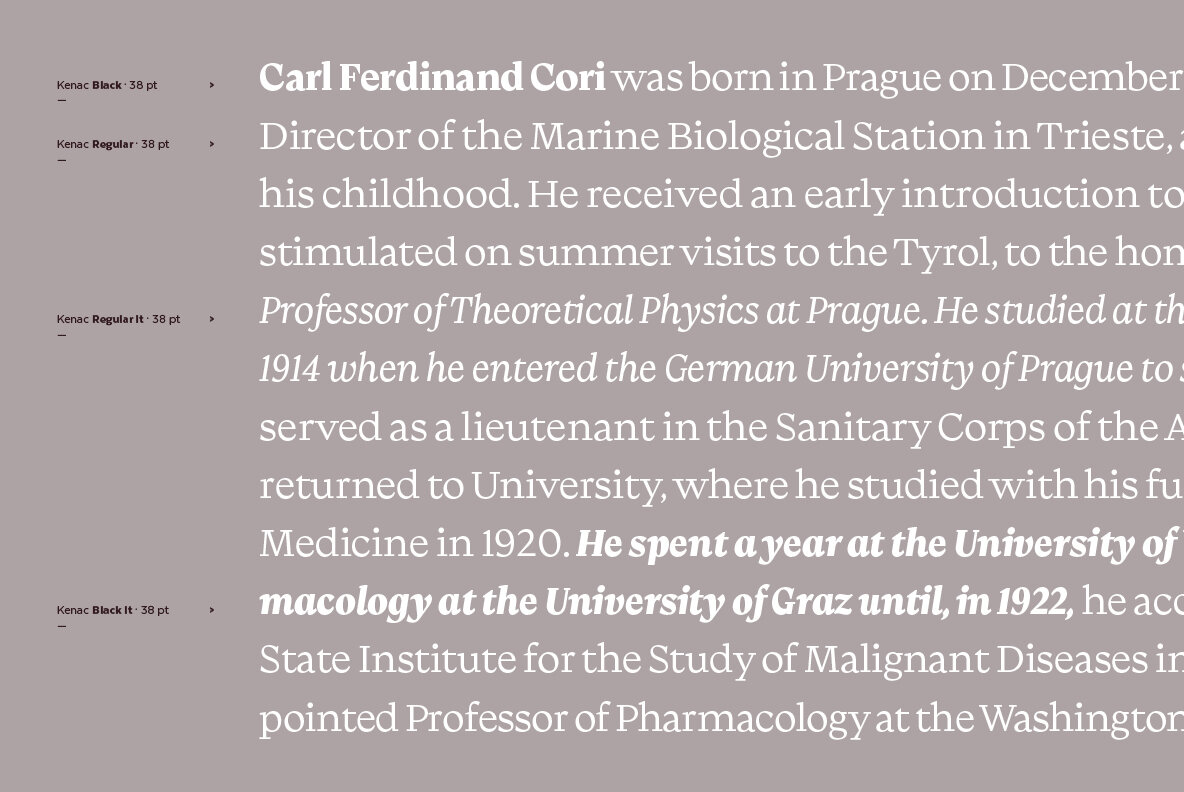This screenshot has width=1184, height=792.
Task: Click the arrow beside Kenac Regular It
Action: pos(211,319)
